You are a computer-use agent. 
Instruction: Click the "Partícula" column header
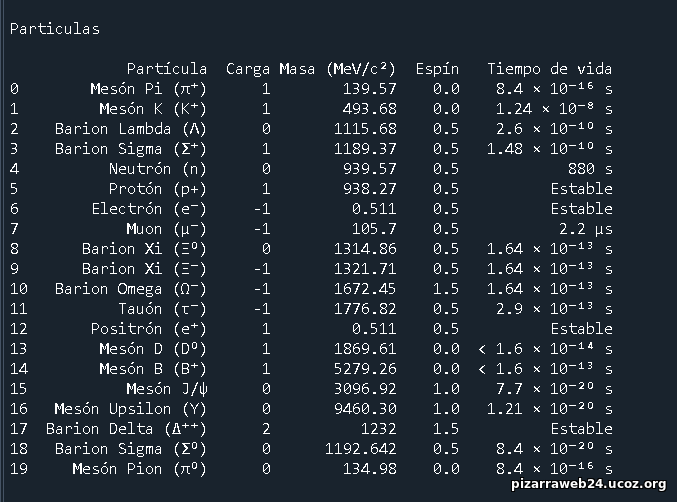(x=166, y=69)
